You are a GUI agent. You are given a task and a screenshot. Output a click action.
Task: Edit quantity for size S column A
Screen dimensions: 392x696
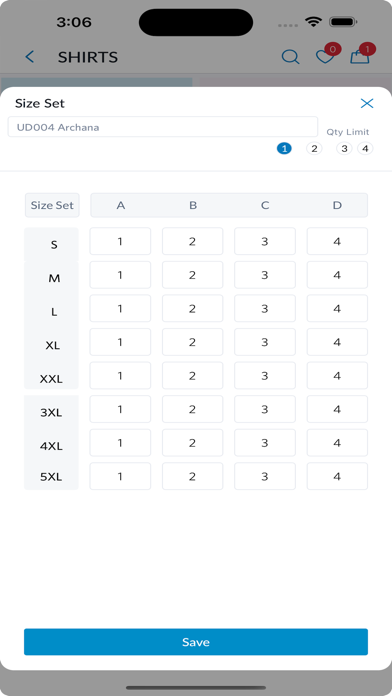(120, 241)
